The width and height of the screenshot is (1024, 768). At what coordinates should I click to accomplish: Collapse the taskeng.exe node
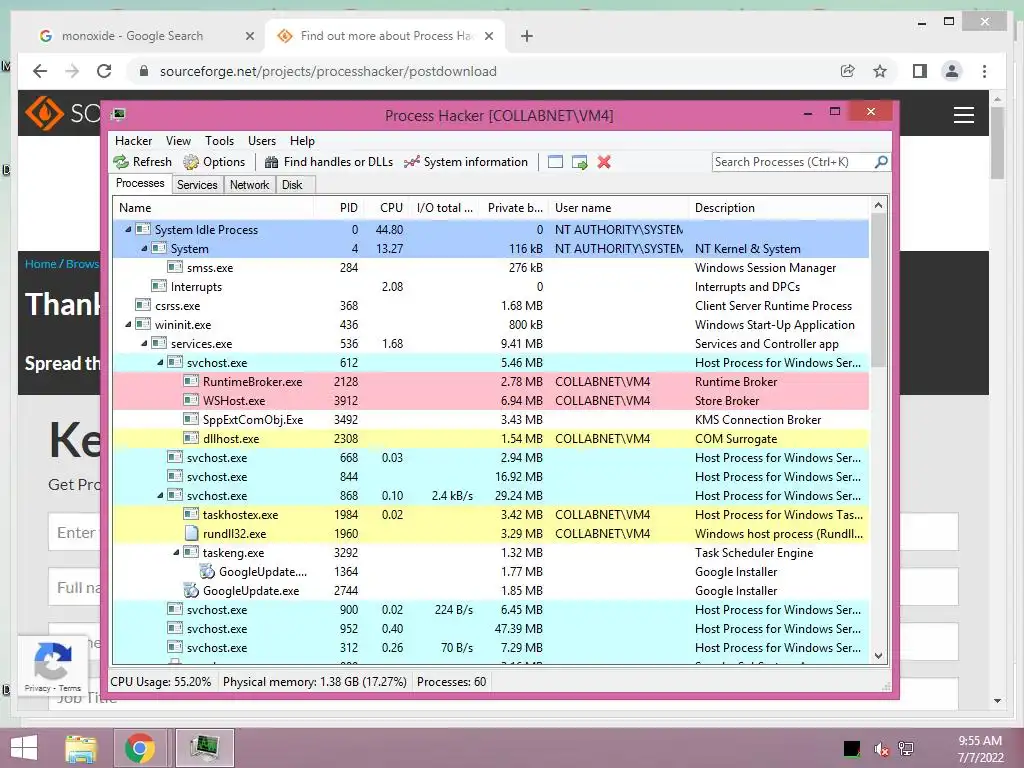coord(176,552)
